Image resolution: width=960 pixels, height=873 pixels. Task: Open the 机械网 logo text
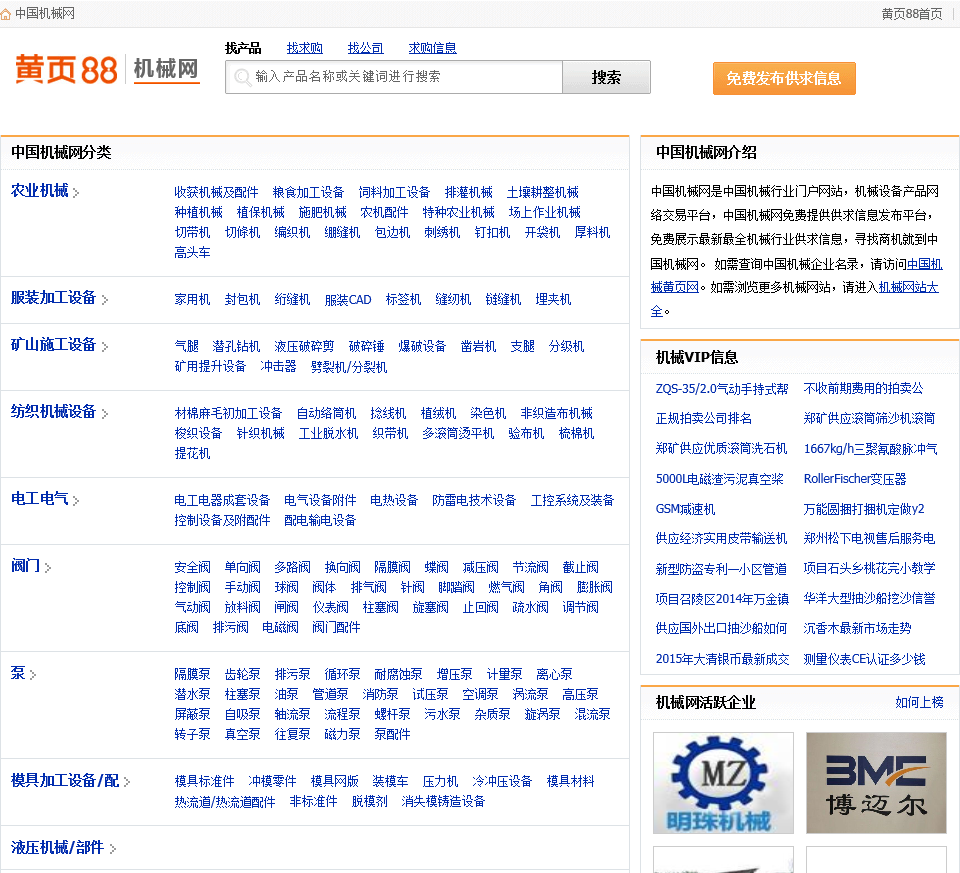(167, 69)
